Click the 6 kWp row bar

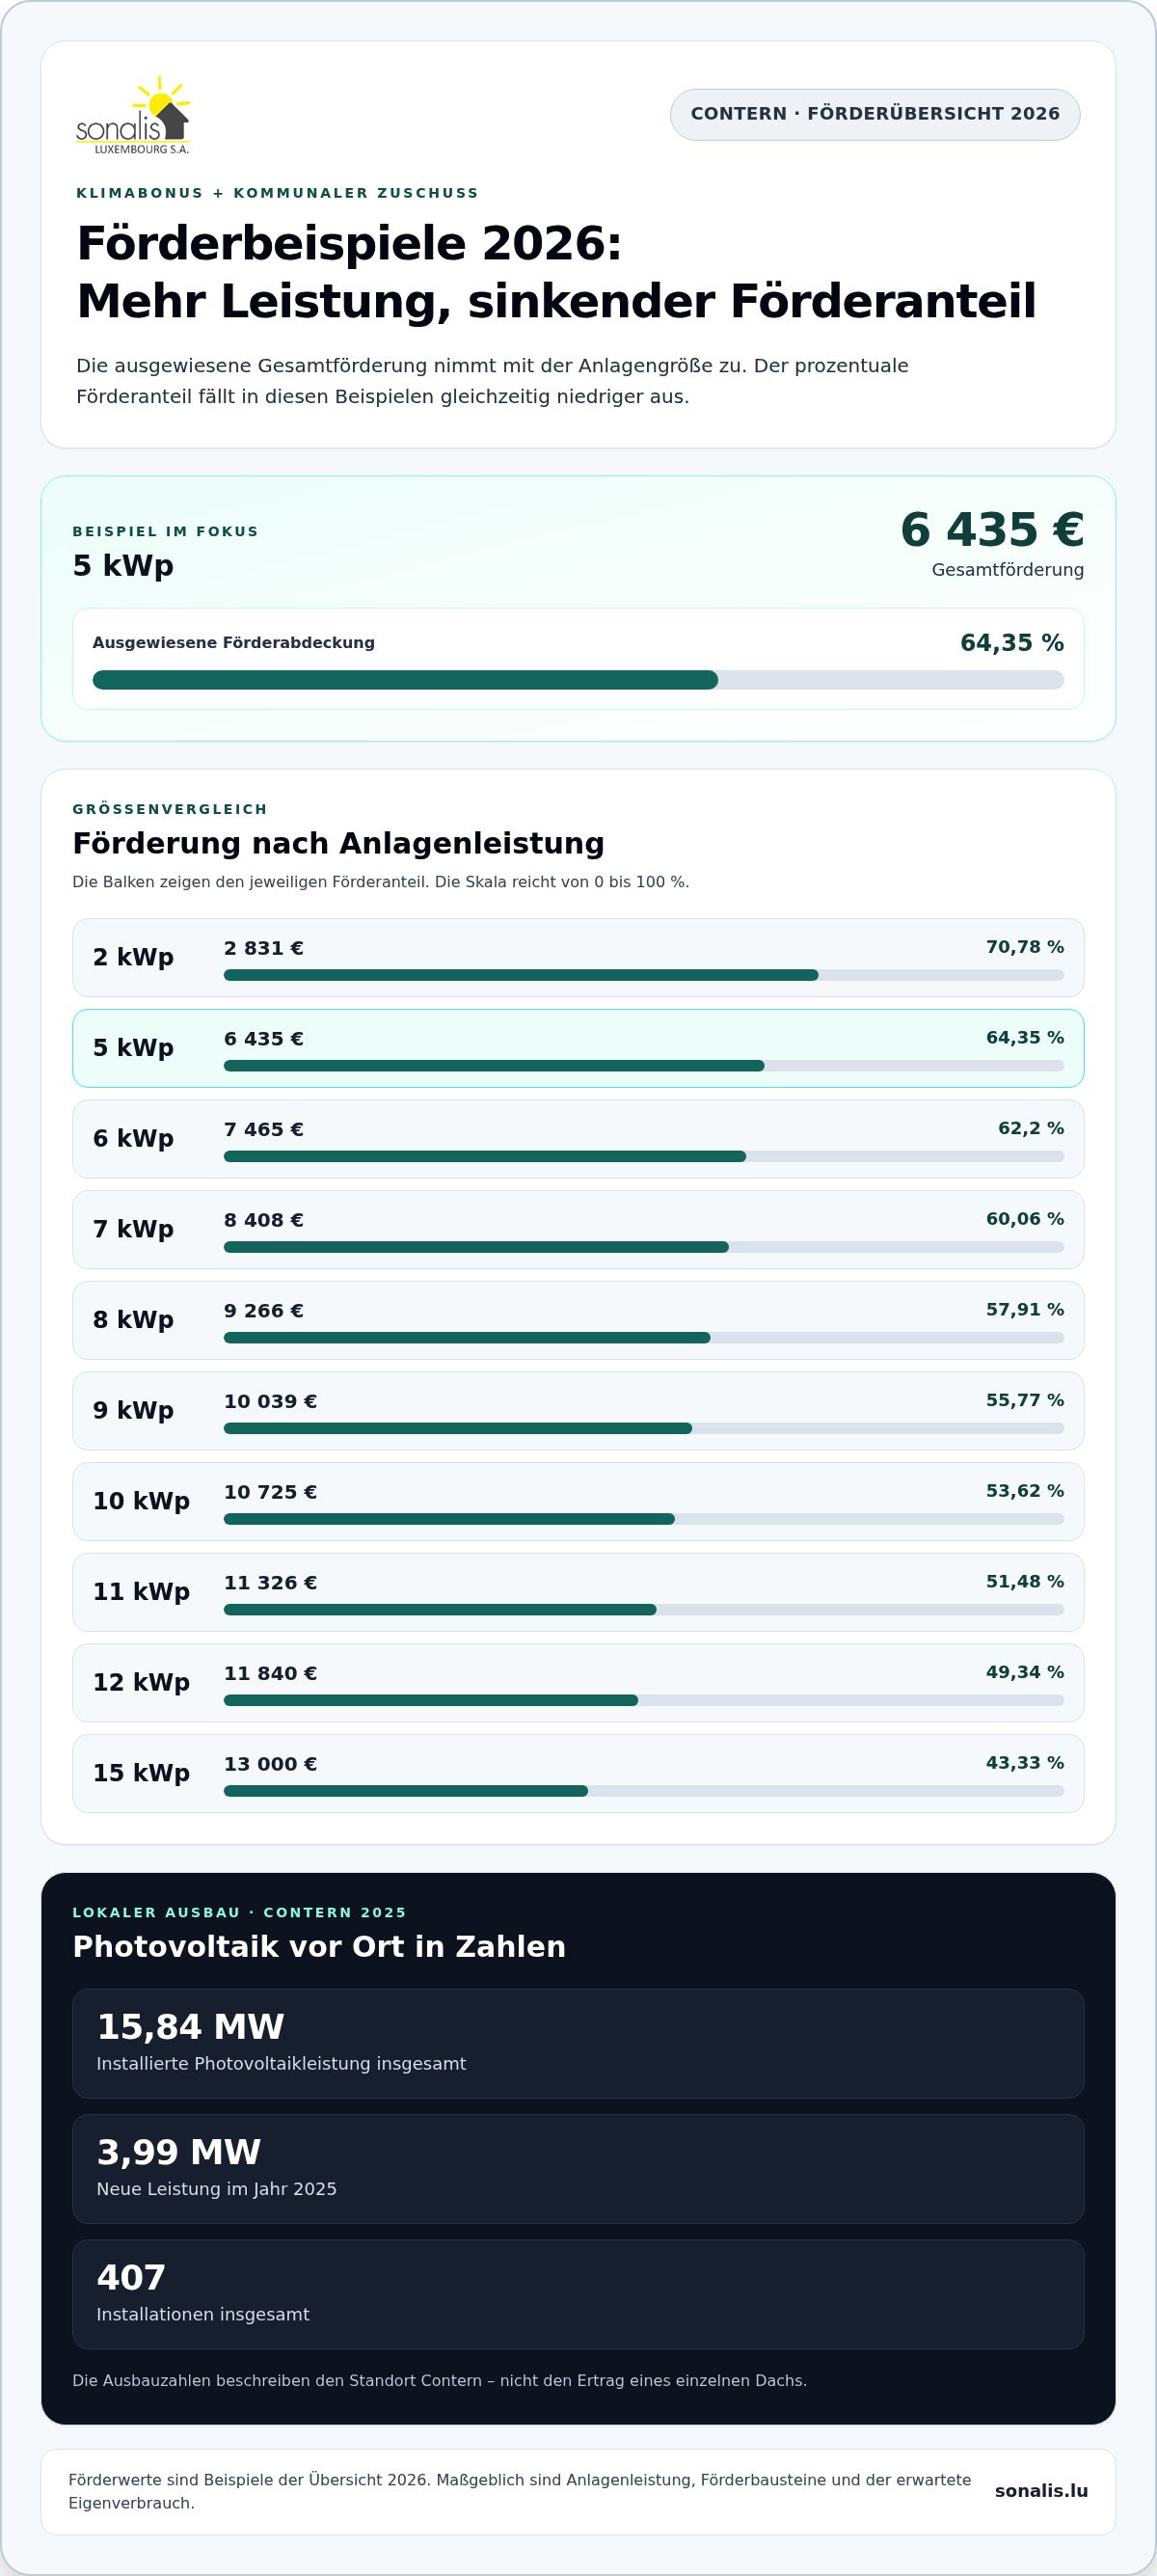click(x=644, y=1156)
